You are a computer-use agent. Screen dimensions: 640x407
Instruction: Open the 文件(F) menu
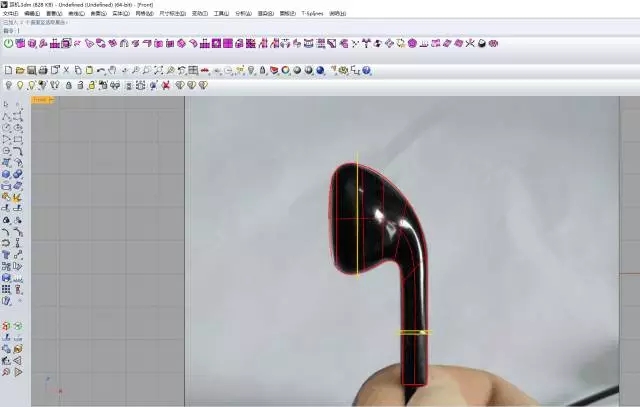(x=11, y=13)
